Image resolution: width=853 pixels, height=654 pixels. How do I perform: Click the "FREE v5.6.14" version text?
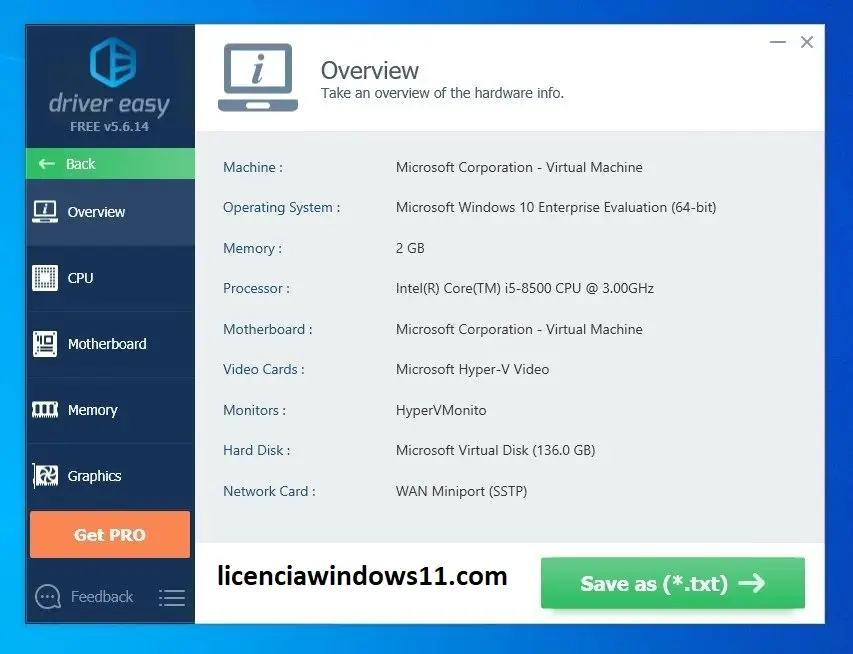click(x=109, y=127)
